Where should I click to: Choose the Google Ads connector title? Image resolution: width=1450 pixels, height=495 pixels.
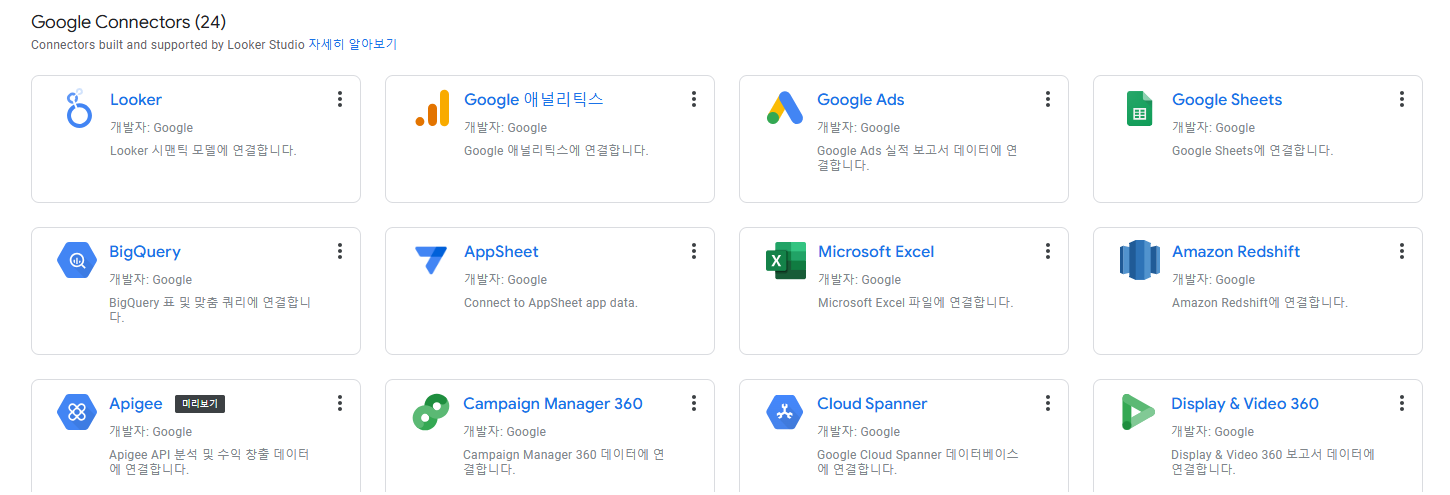coord(861,100)
